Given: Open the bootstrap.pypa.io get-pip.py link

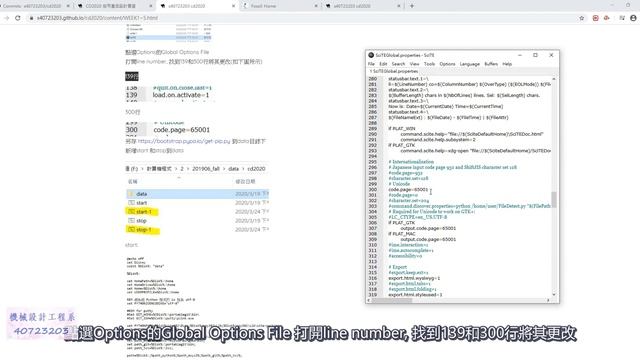Looking at the screenshot, I should tap(184, 141).
